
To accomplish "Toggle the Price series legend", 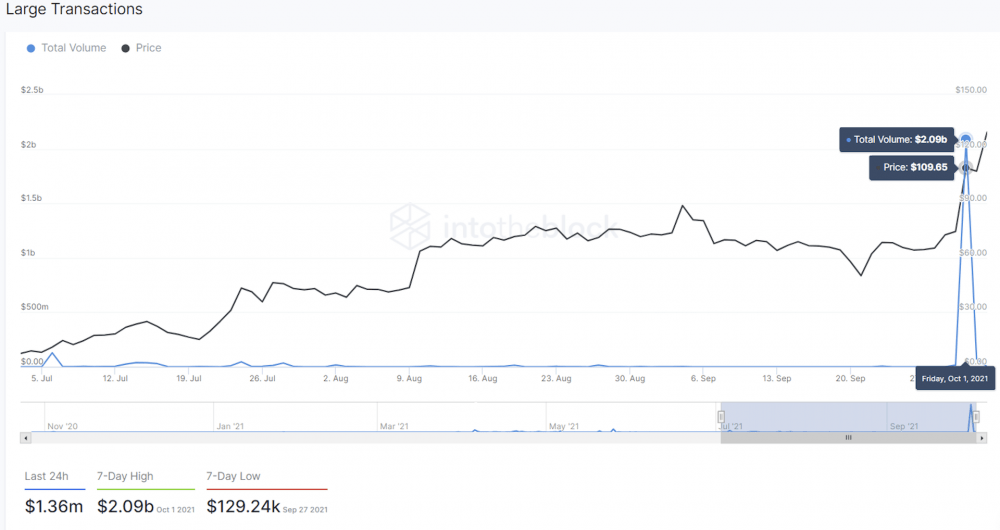I will [x=148, y=48].
